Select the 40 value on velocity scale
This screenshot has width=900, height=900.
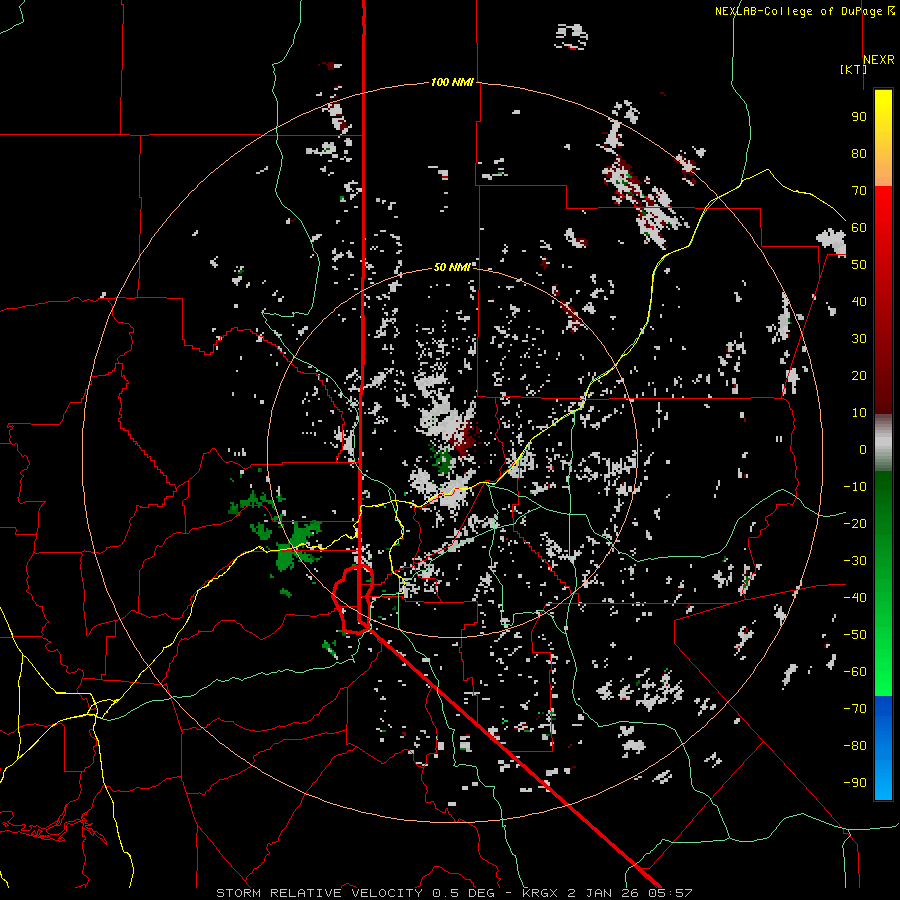click(x=859, y=301)
